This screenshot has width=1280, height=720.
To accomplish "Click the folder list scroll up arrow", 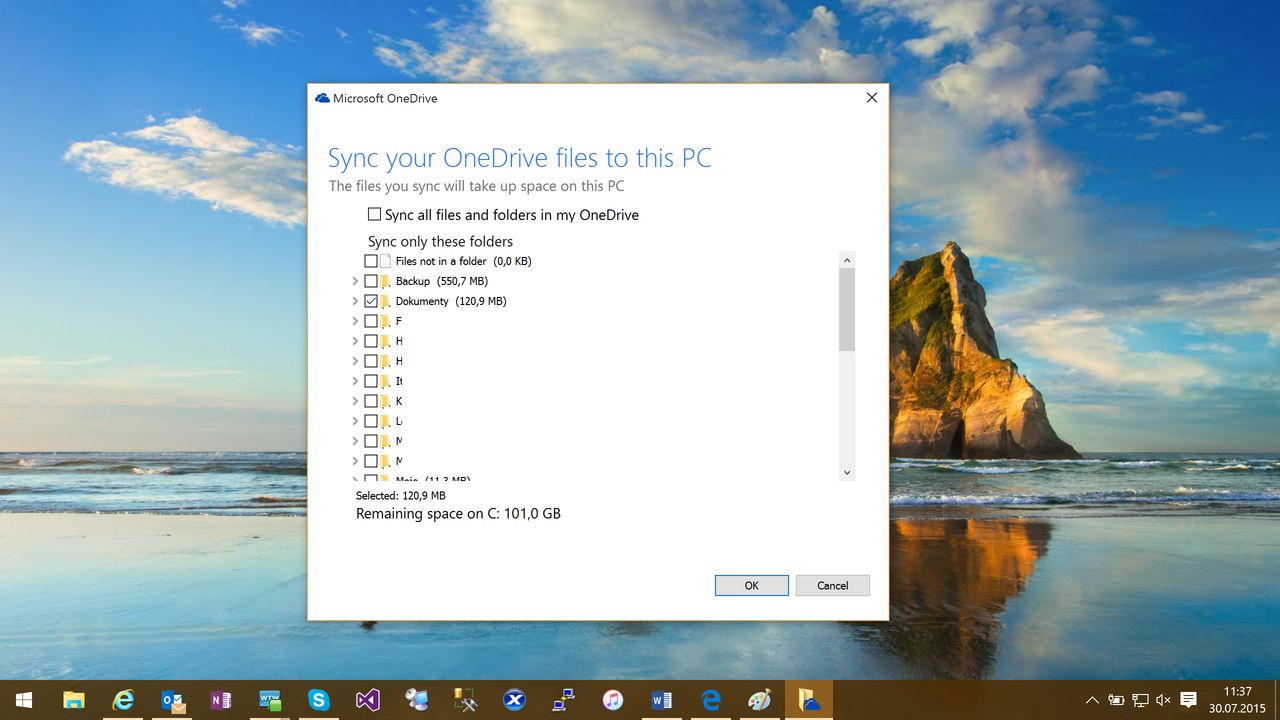I will tap(847, 260).
